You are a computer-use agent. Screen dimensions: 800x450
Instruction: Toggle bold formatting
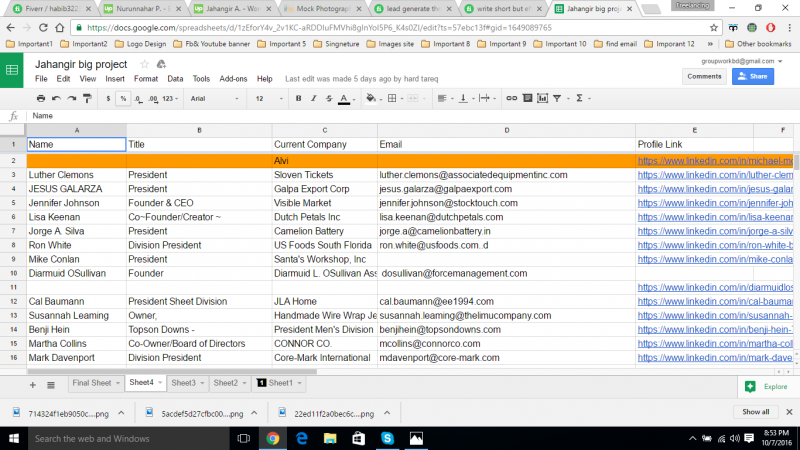pyautogui.click(x=298, y=98)
